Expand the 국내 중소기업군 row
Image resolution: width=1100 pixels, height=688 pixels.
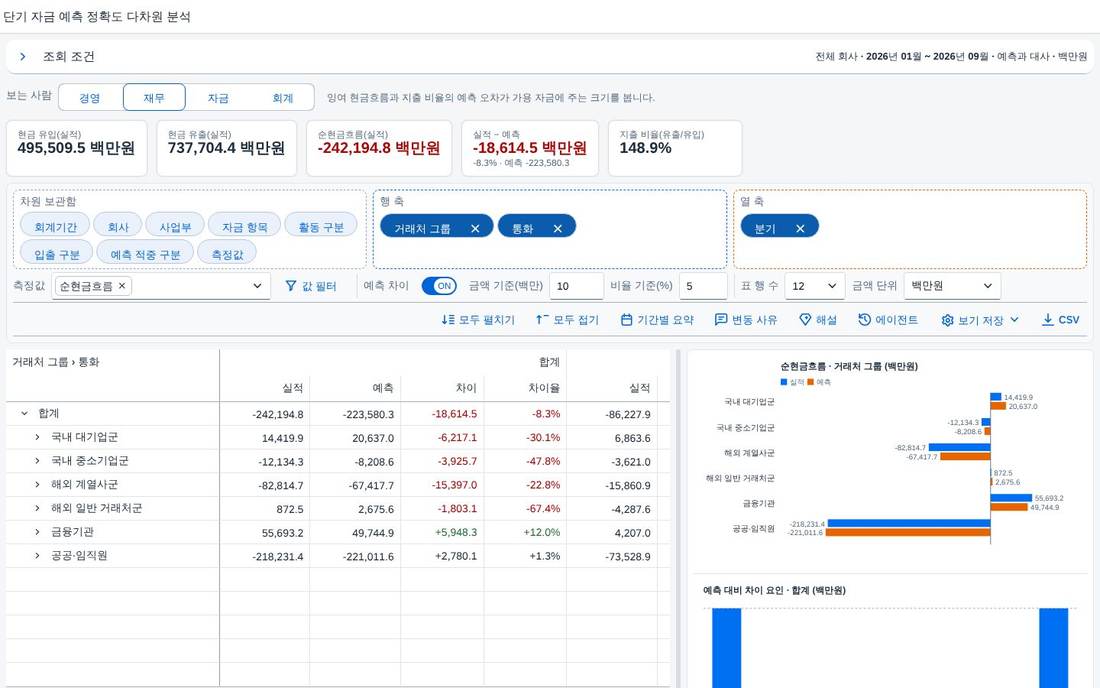coord(37,461)
